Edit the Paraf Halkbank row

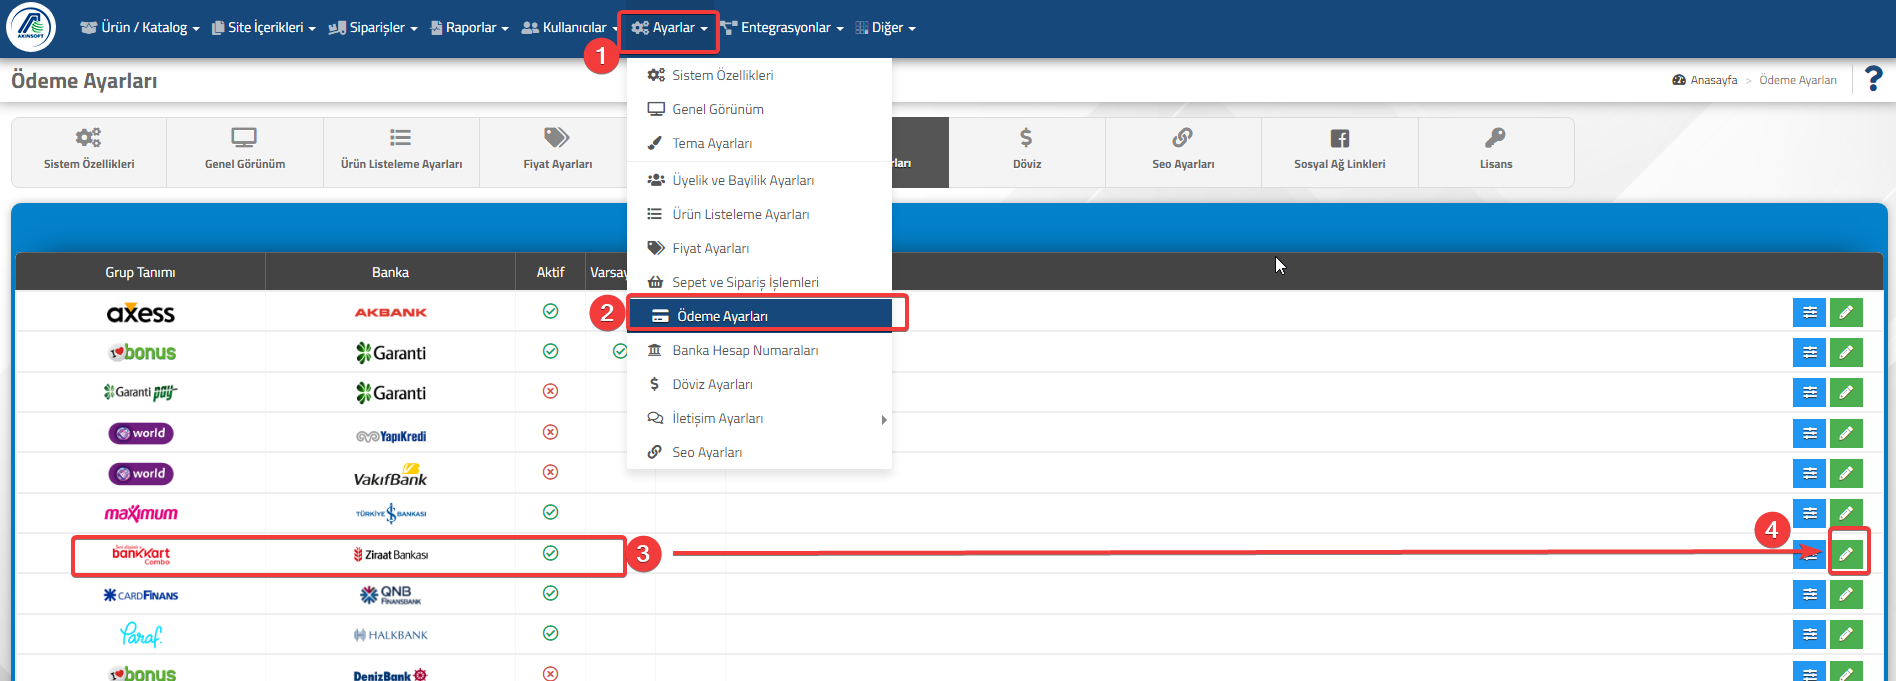click(1846, 635)
